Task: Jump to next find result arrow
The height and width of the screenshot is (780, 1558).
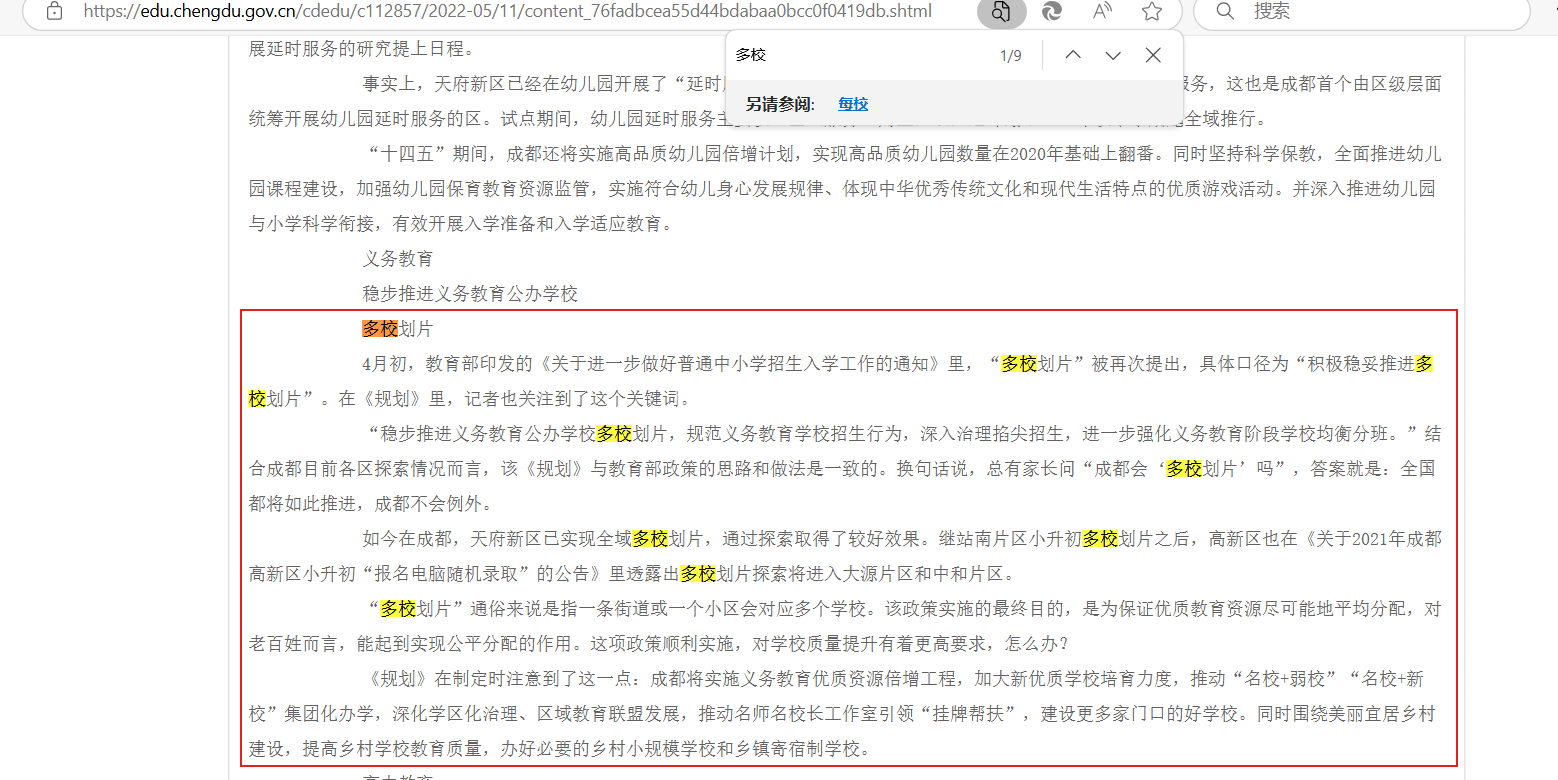Action: (x=1113, y=55)
